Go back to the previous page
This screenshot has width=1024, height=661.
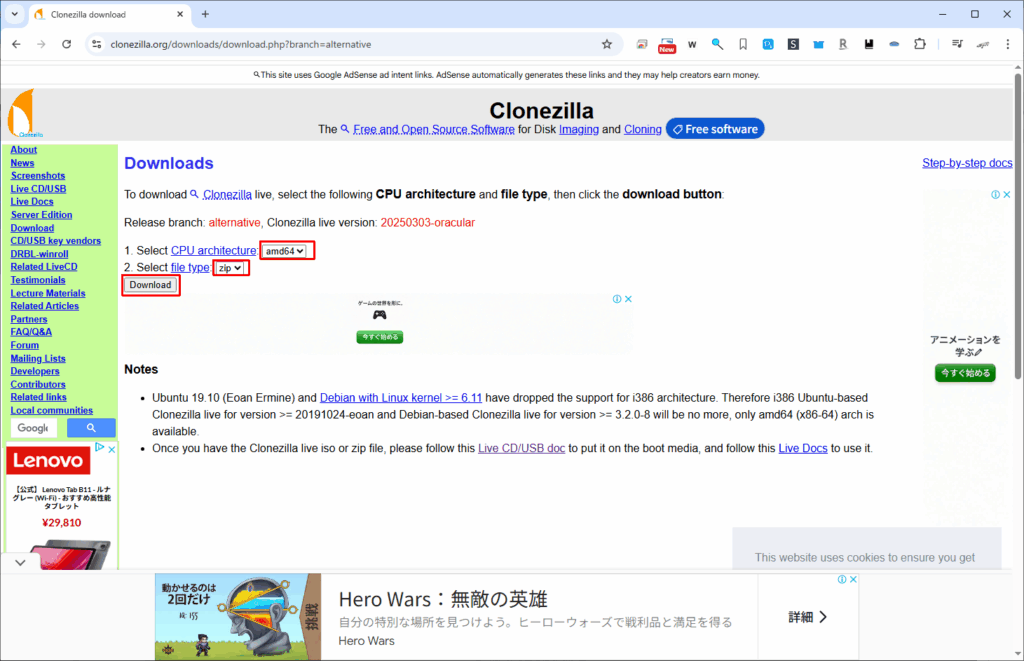pos(16,44)
